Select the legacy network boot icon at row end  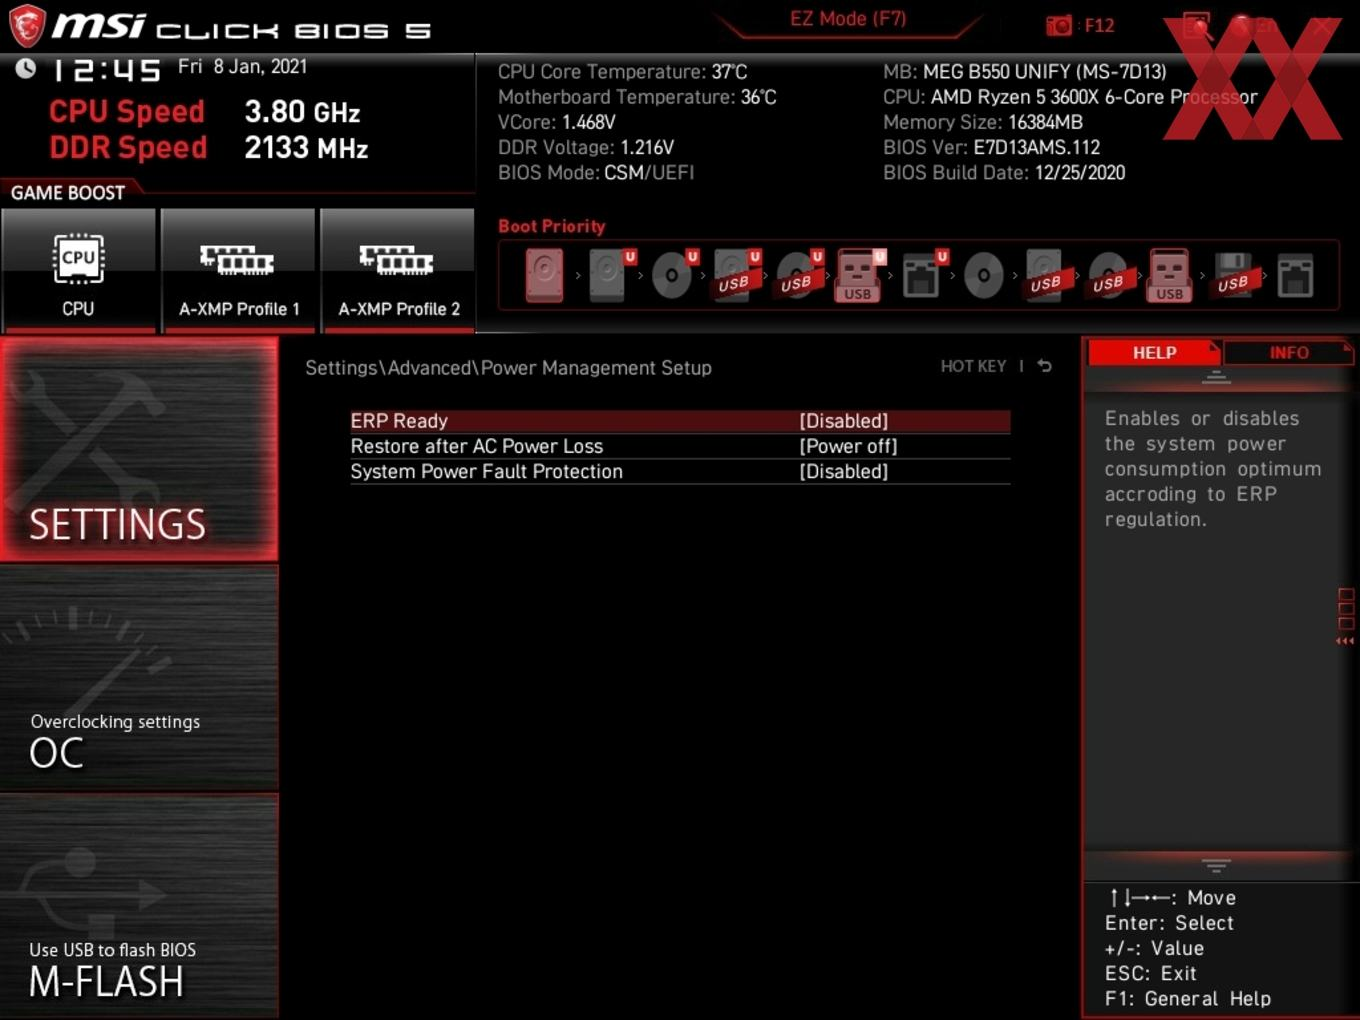[1295, 275]
